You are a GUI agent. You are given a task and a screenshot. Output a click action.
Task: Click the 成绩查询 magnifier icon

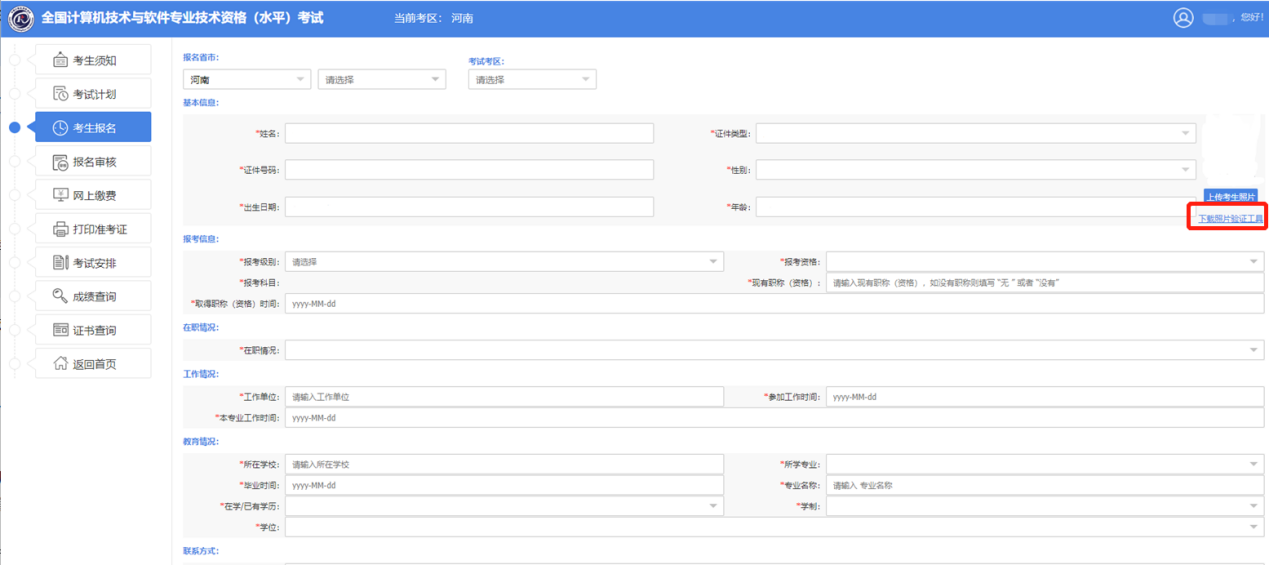(x=60, y=296)
